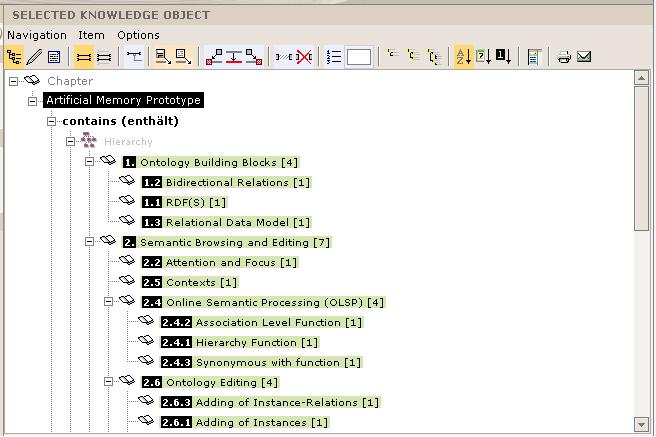Click the smallest tree-level icon
The image size is (656, 437).
click(x=392, y=54)
